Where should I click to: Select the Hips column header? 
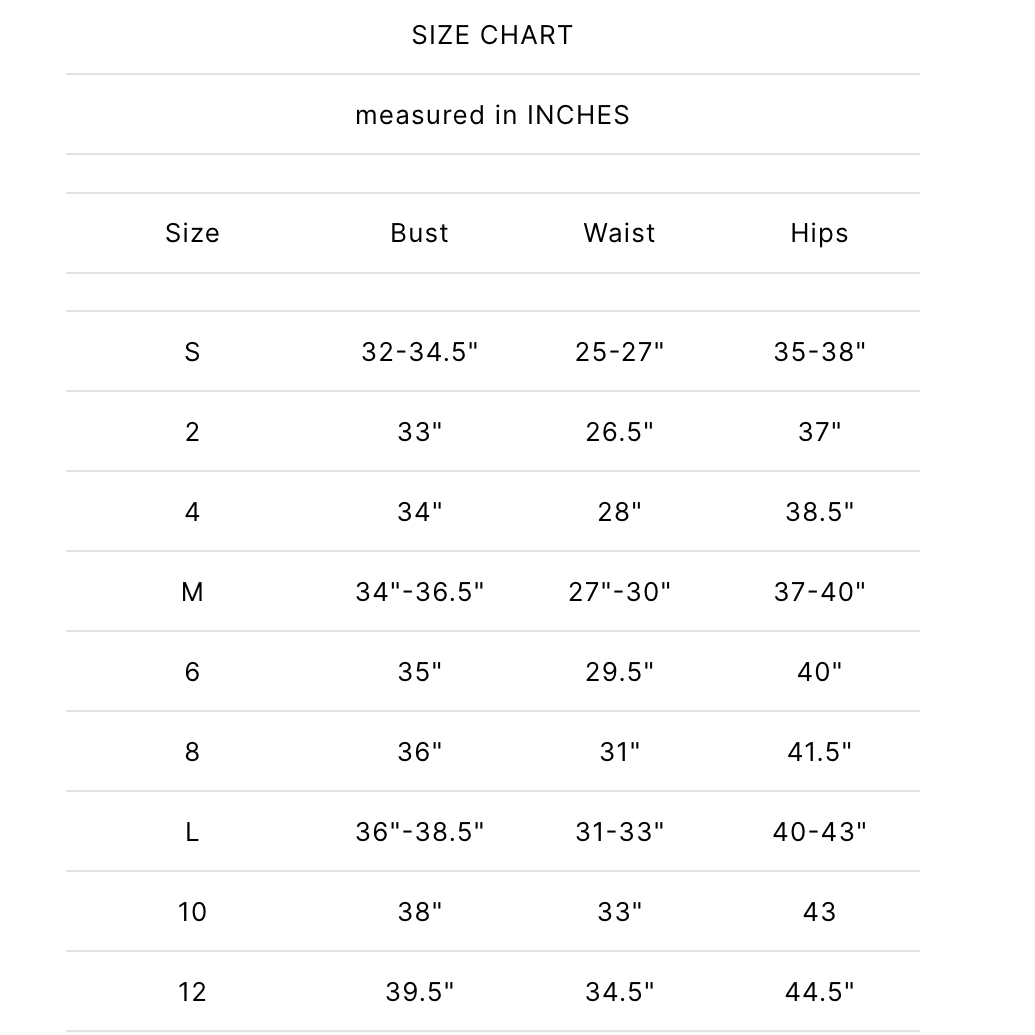click(x=819, y=234)
